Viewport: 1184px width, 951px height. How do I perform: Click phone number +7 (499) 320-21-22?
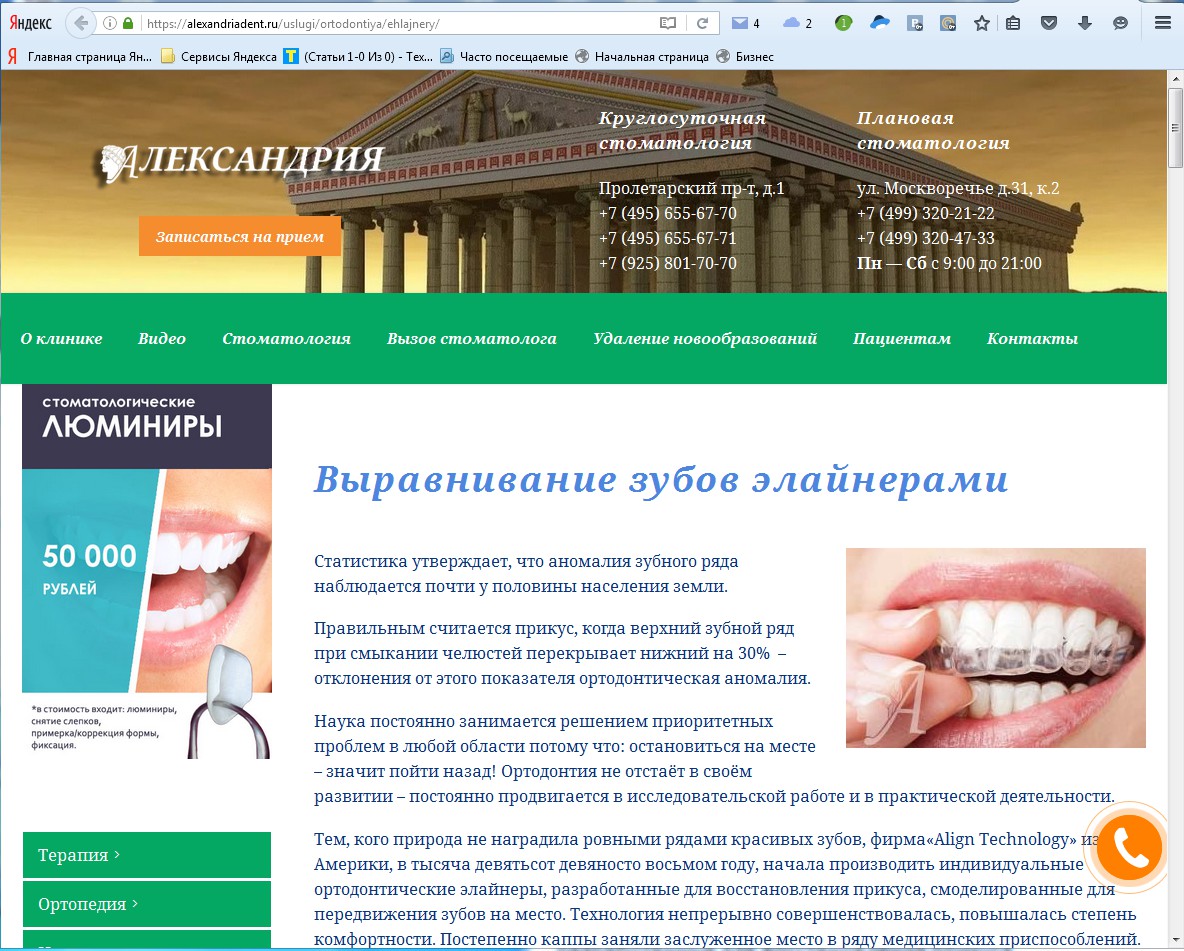pyautogui.click(x=925, y=213)
